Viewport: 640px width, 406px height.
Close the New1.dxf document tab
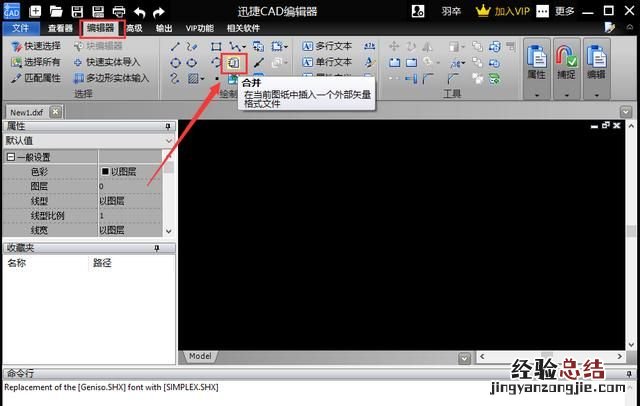point(56,111)
